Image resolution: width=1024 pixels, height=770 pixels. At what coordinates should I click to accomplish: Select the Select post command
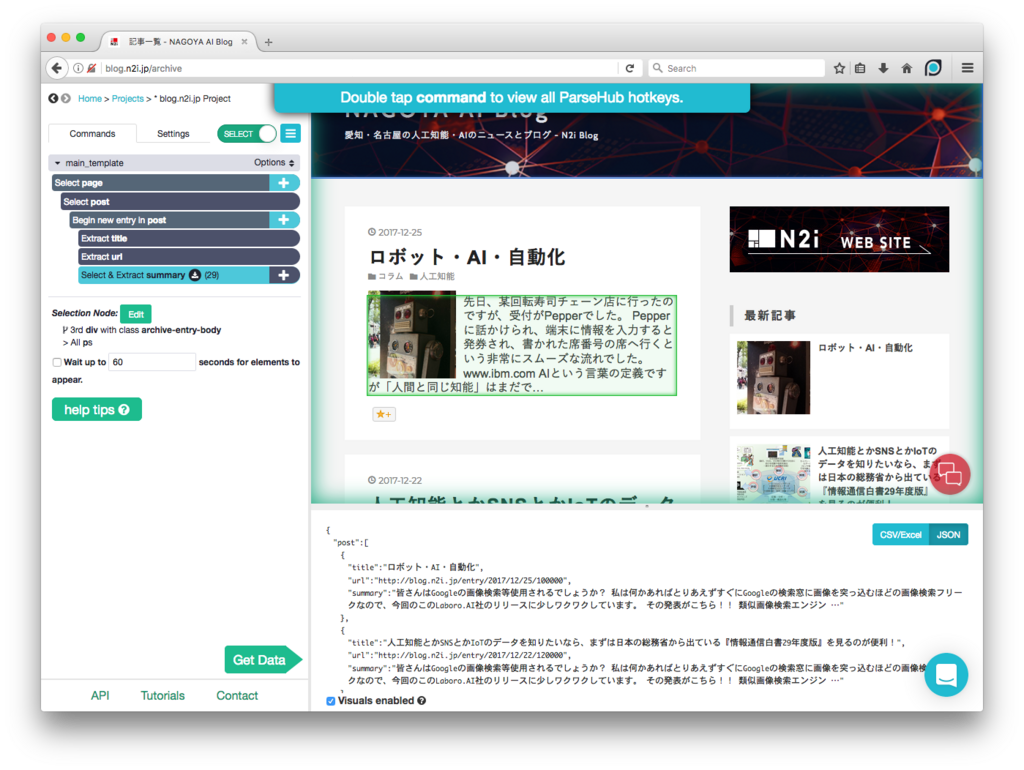point(180,202)
